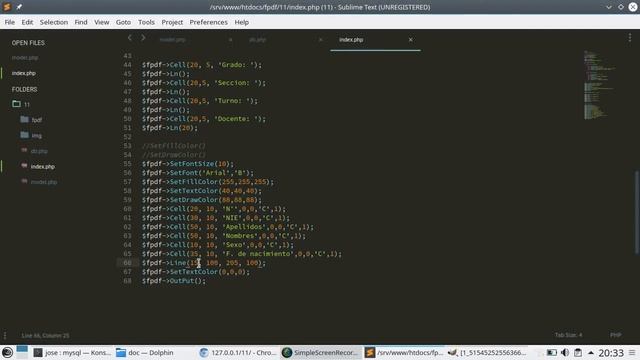Click line number 66 in the gutter
The image size is (640, 360).
click(x=127, y=263)
